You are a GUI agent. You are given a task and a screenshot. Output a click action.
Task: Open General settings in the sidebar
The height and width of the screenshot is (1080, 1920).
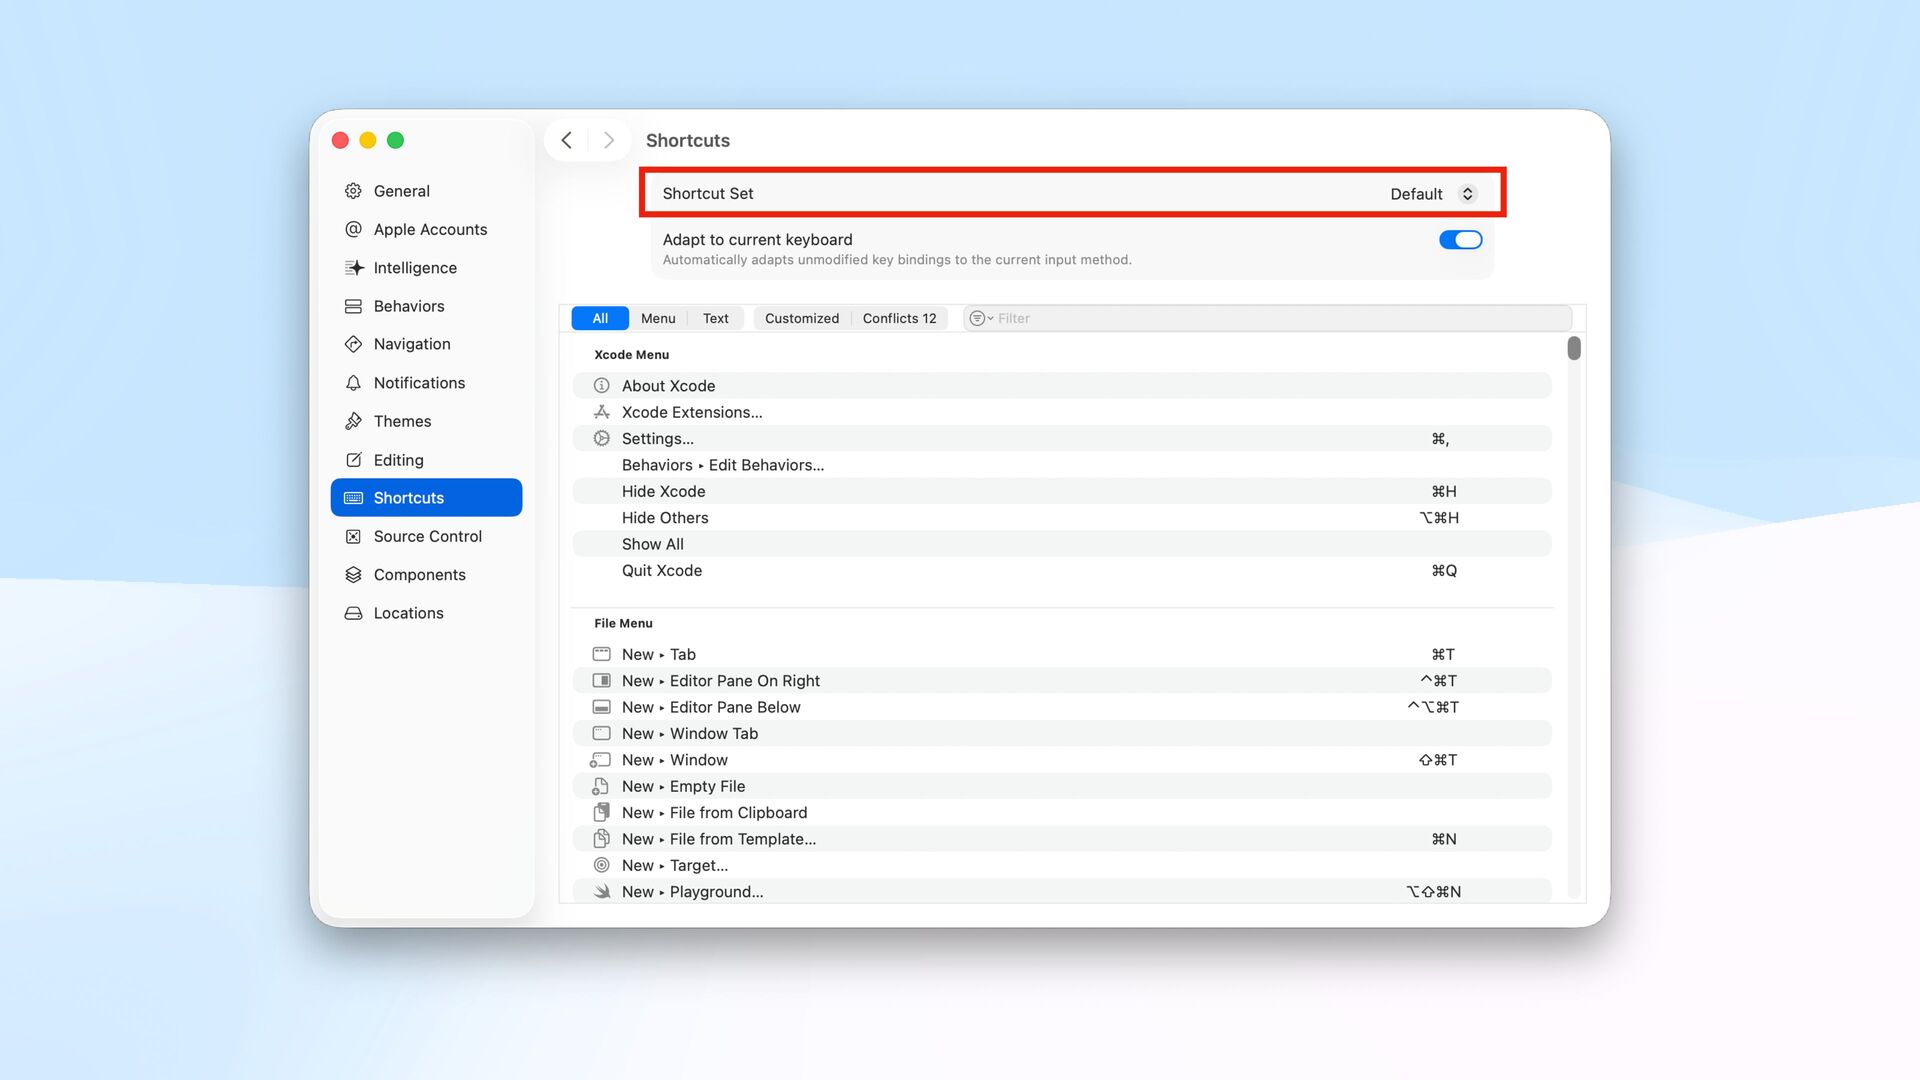[x=401, y=191]
